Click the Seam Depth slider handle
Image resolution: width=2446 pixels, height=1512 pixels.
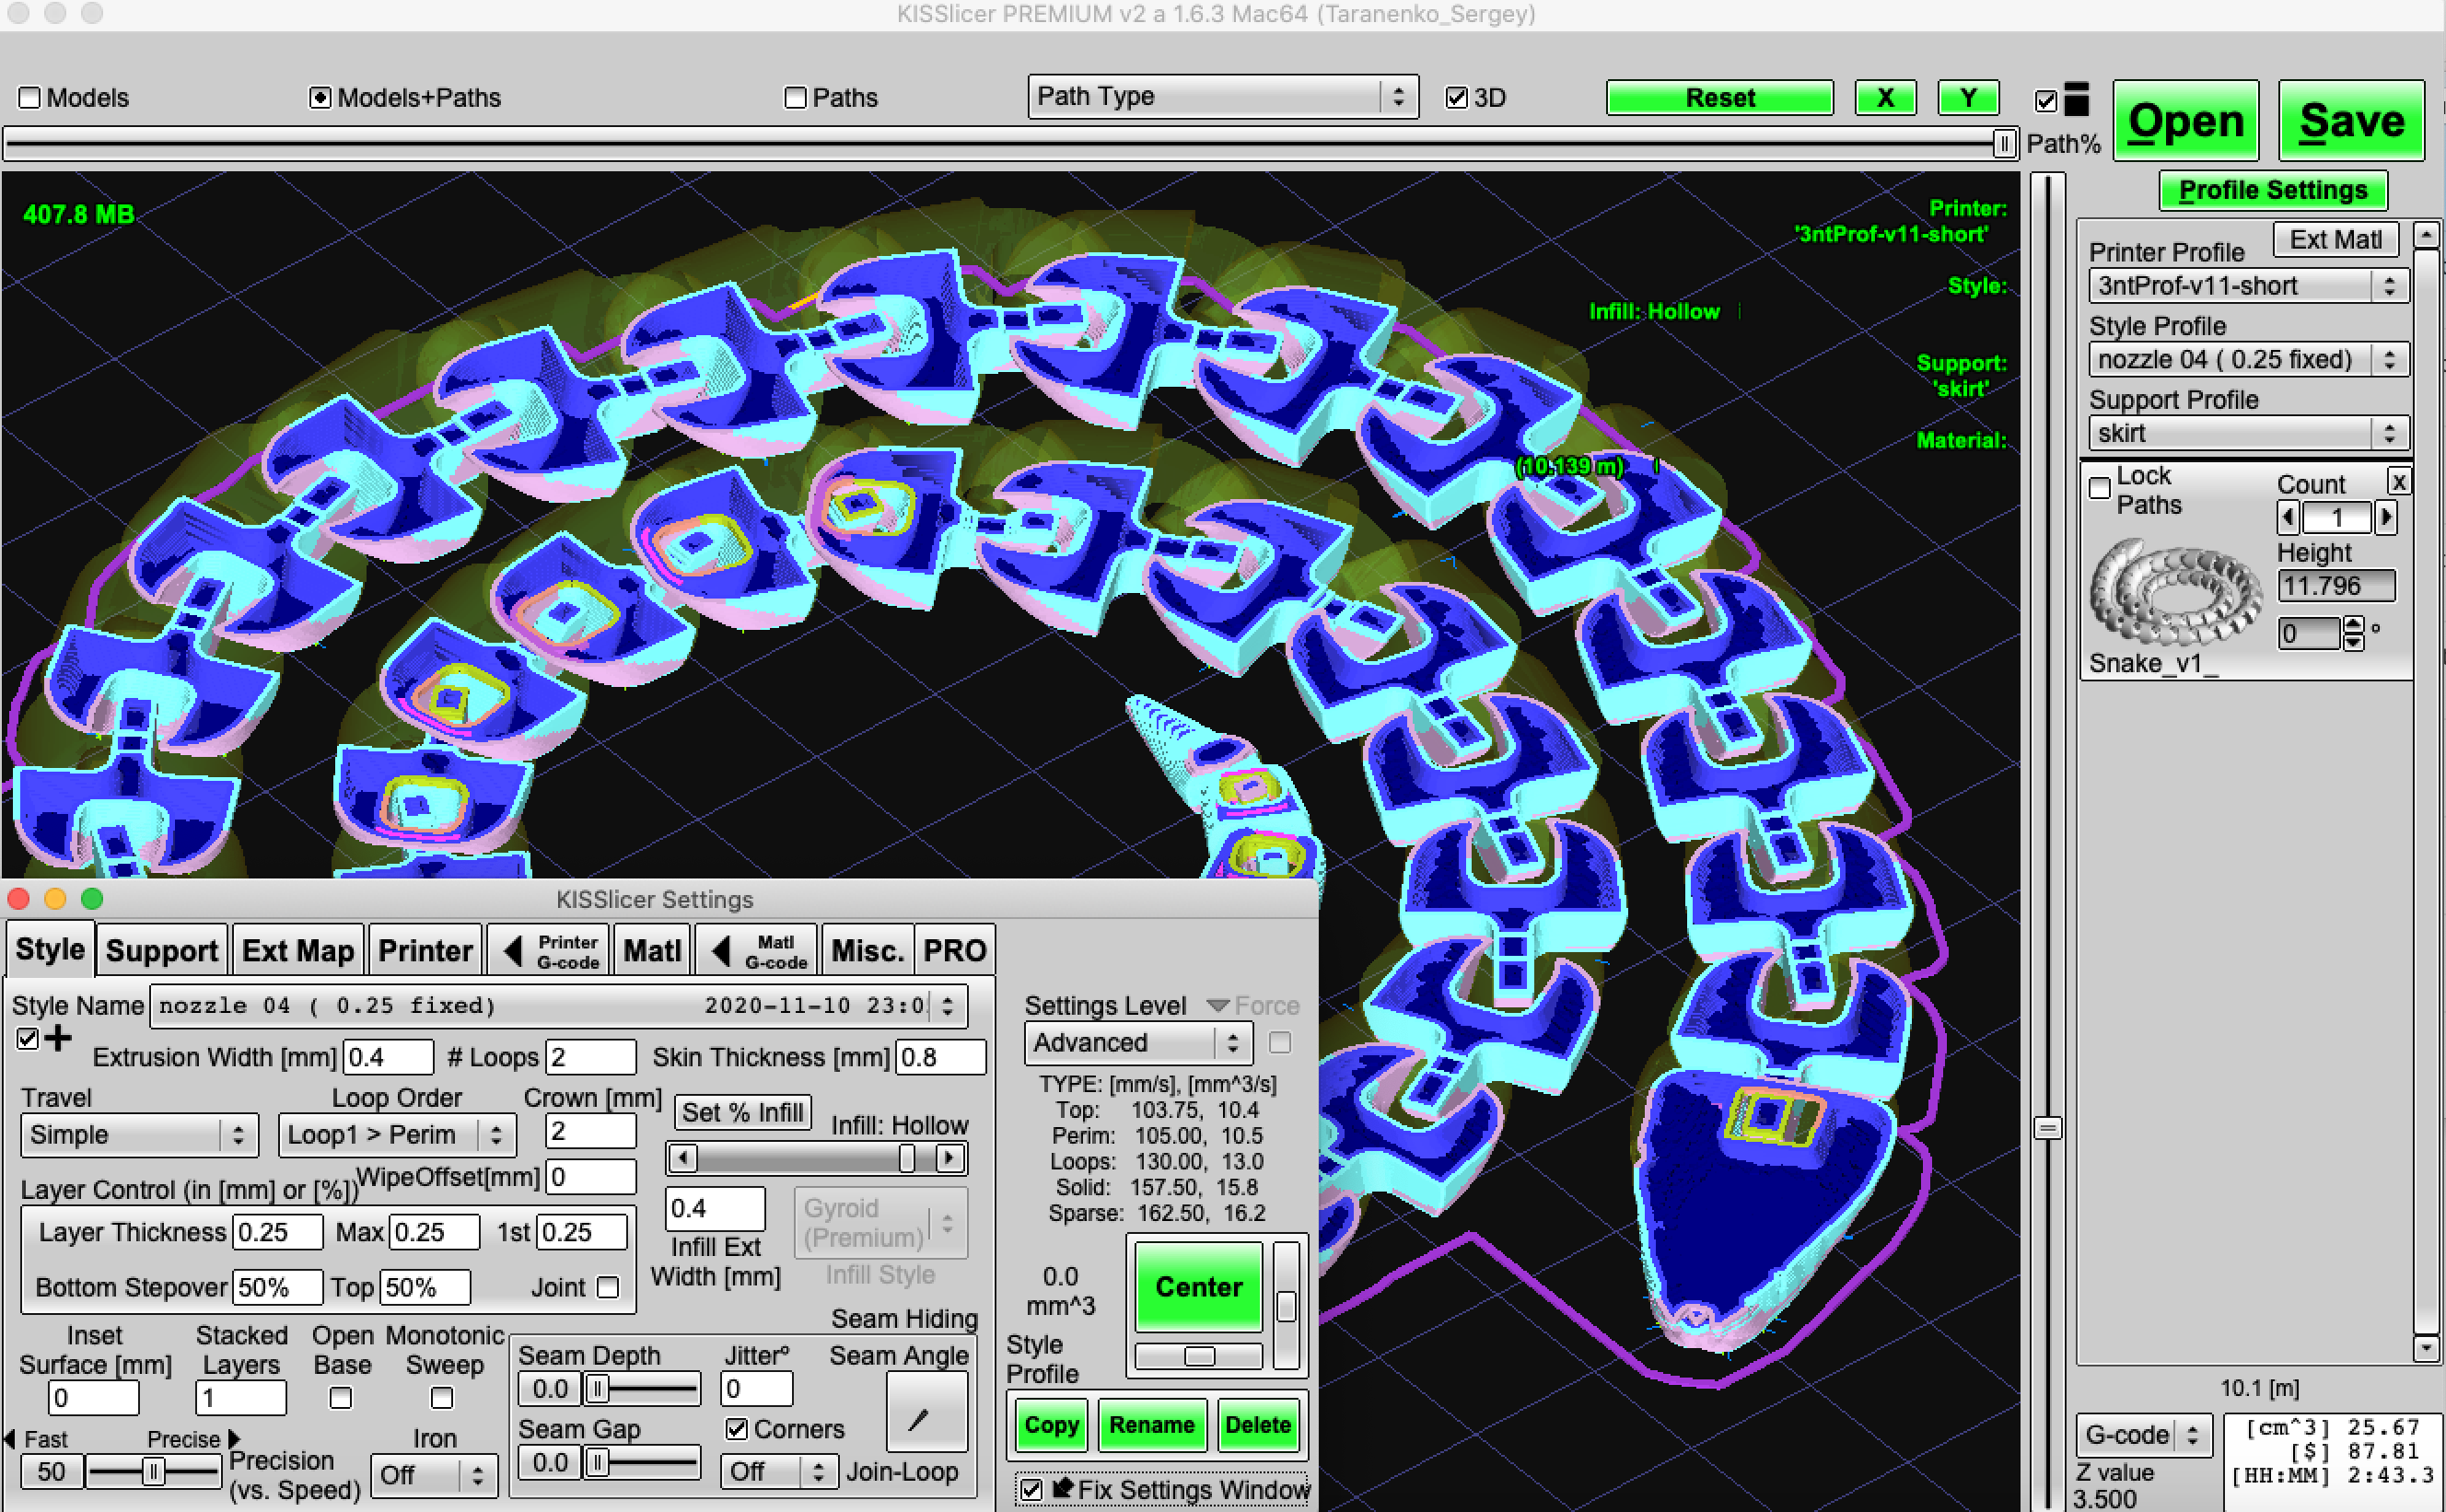(x=597, y=1388)
